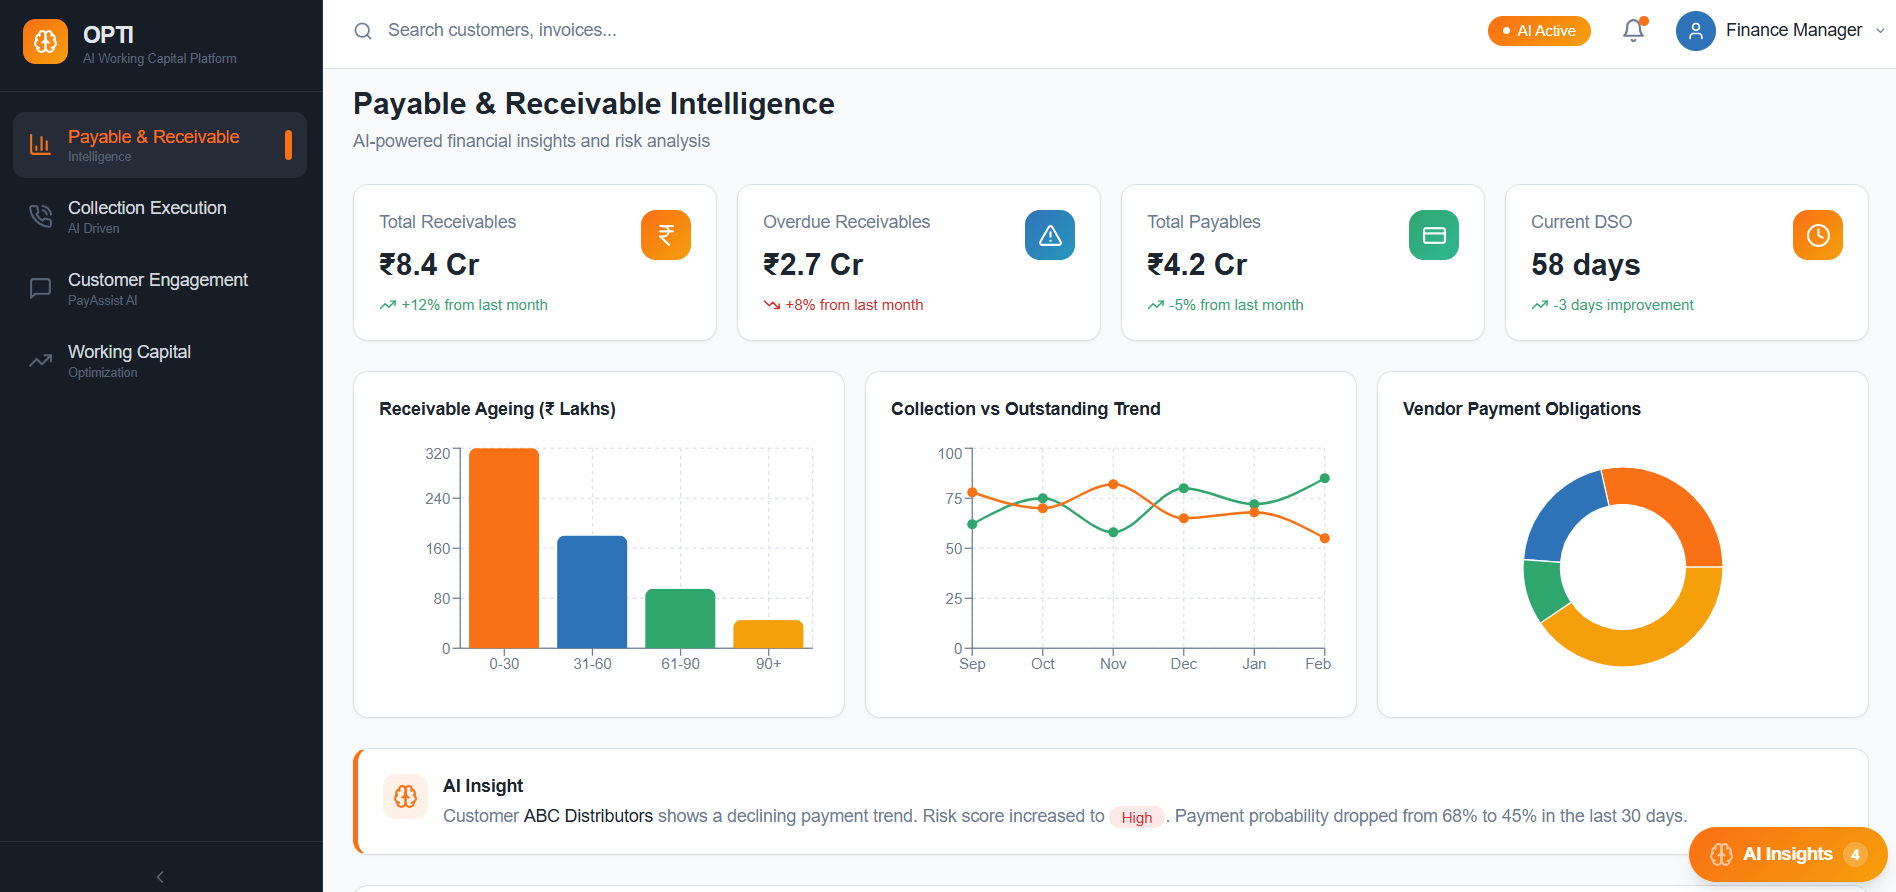The width and height of the screenshot is (1896, 892).
Task: Click the orange 0-30 ageing bar
Action: [504, 548]
